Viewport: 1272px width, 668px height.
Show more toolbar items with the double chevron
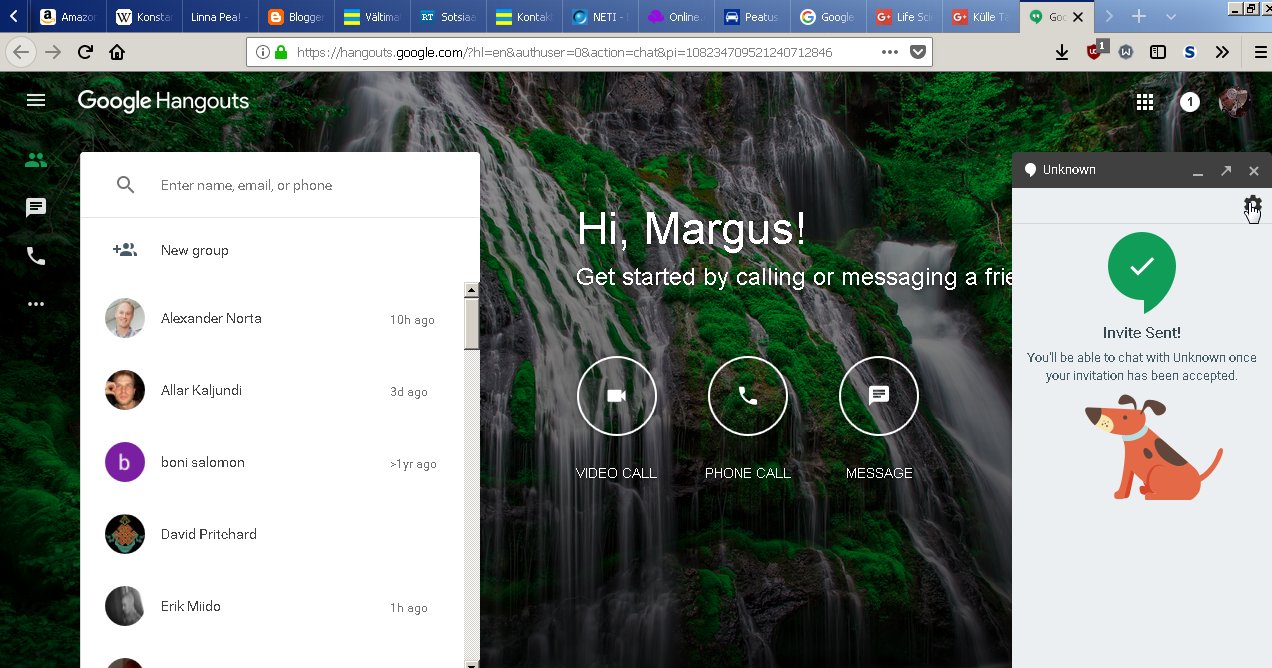tap(1222, 52)
